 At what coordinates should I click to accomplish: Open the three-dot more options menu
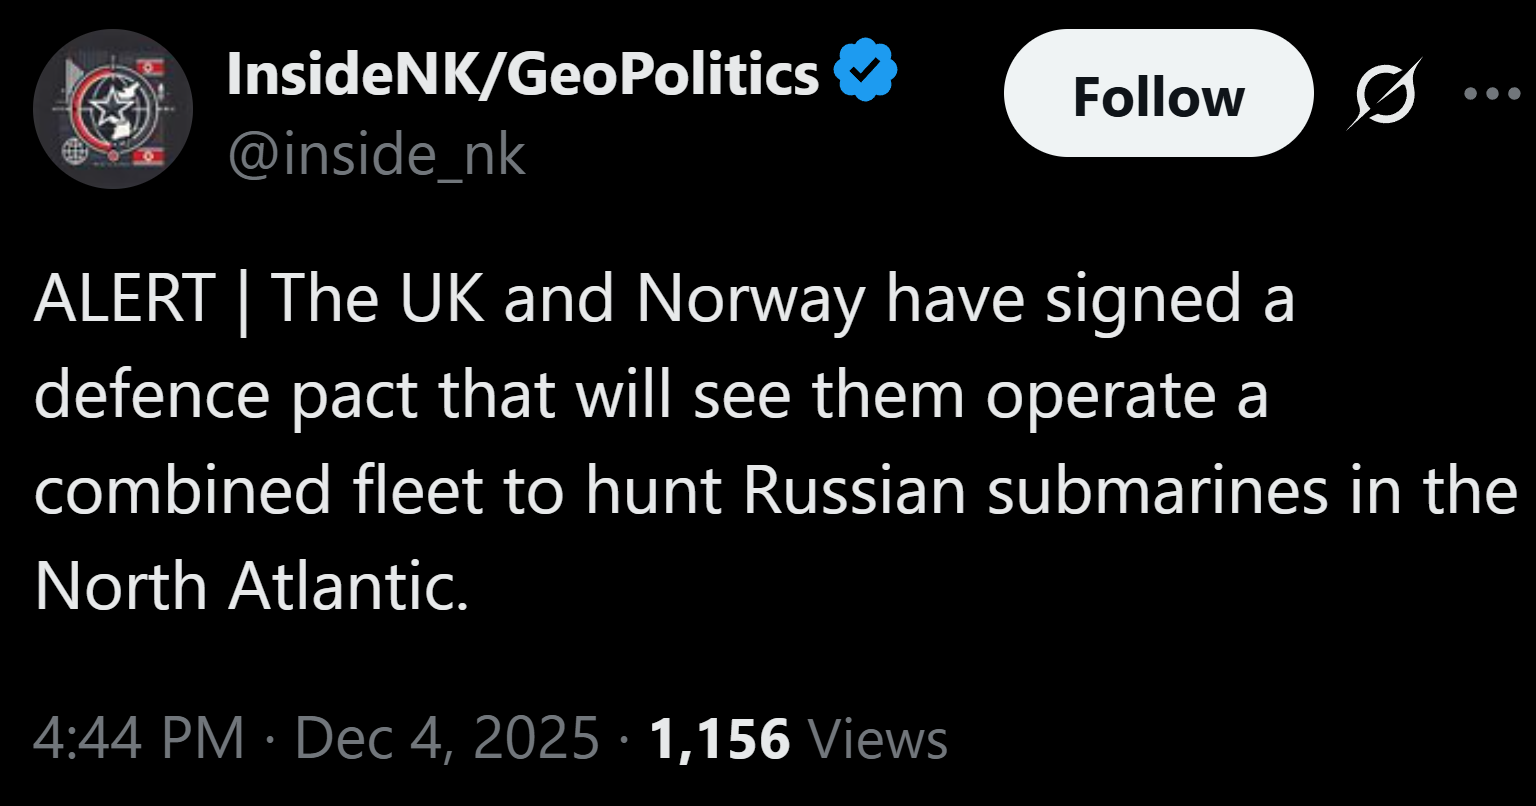[x=1490, y=94]
